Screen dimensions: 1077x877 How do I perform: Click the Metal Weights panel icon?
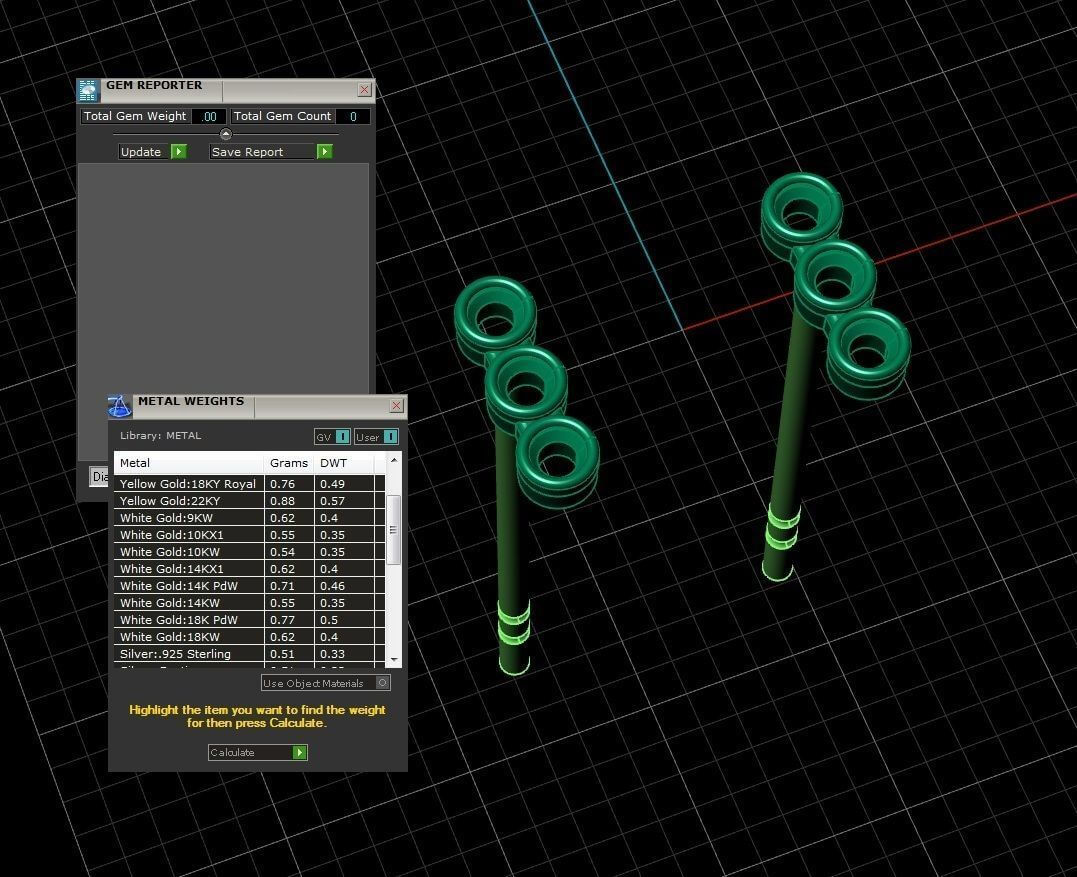click(120, 406)
